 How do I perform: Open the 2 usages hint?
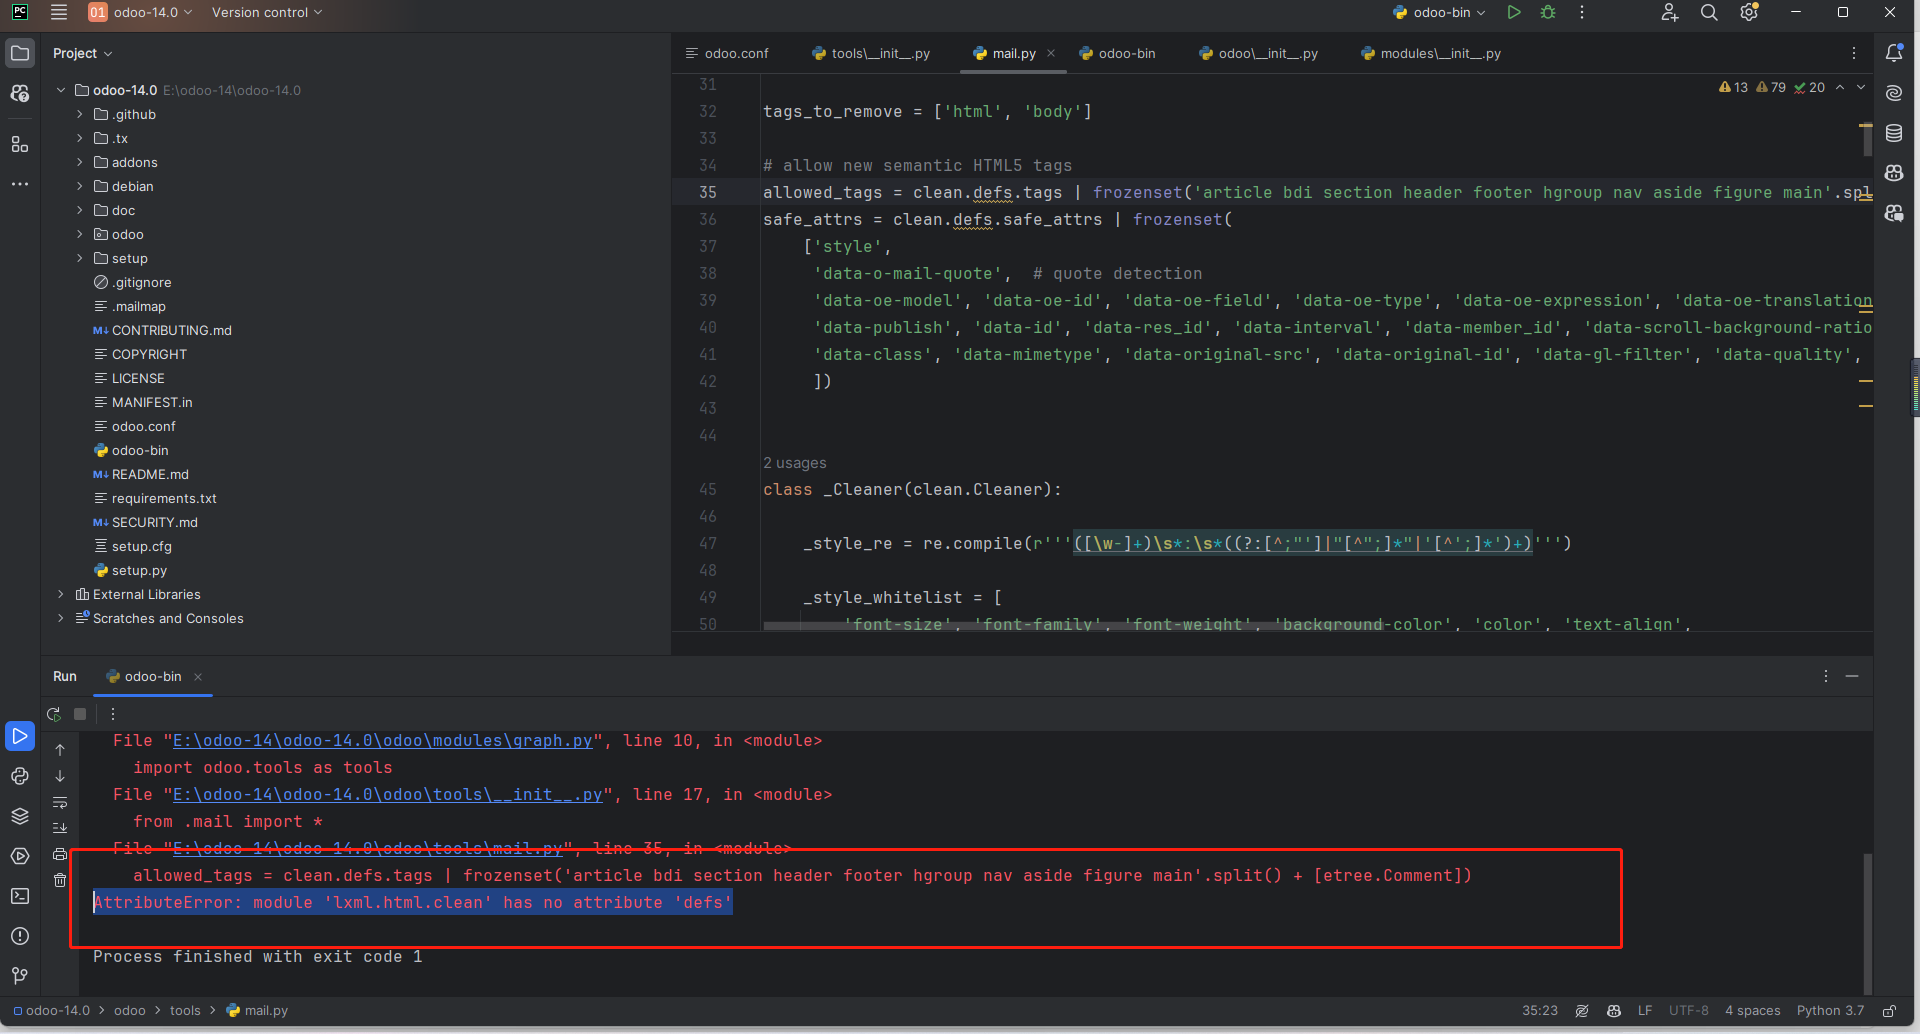tap(795, 463)
